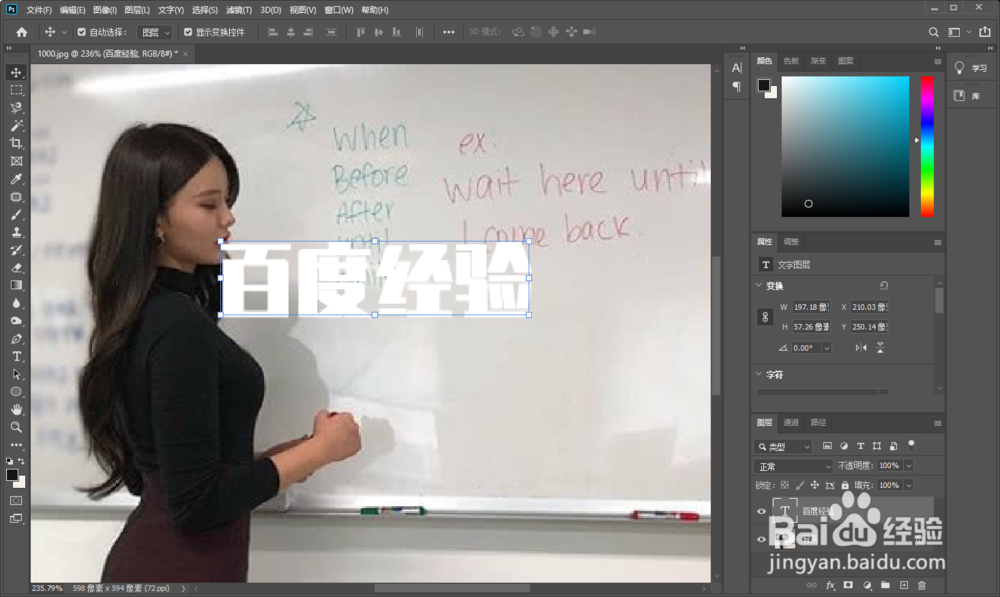Viewport: 1000px width, 597px height.
Task: Switch to the 色板 tab
Action: pos(791,61)
